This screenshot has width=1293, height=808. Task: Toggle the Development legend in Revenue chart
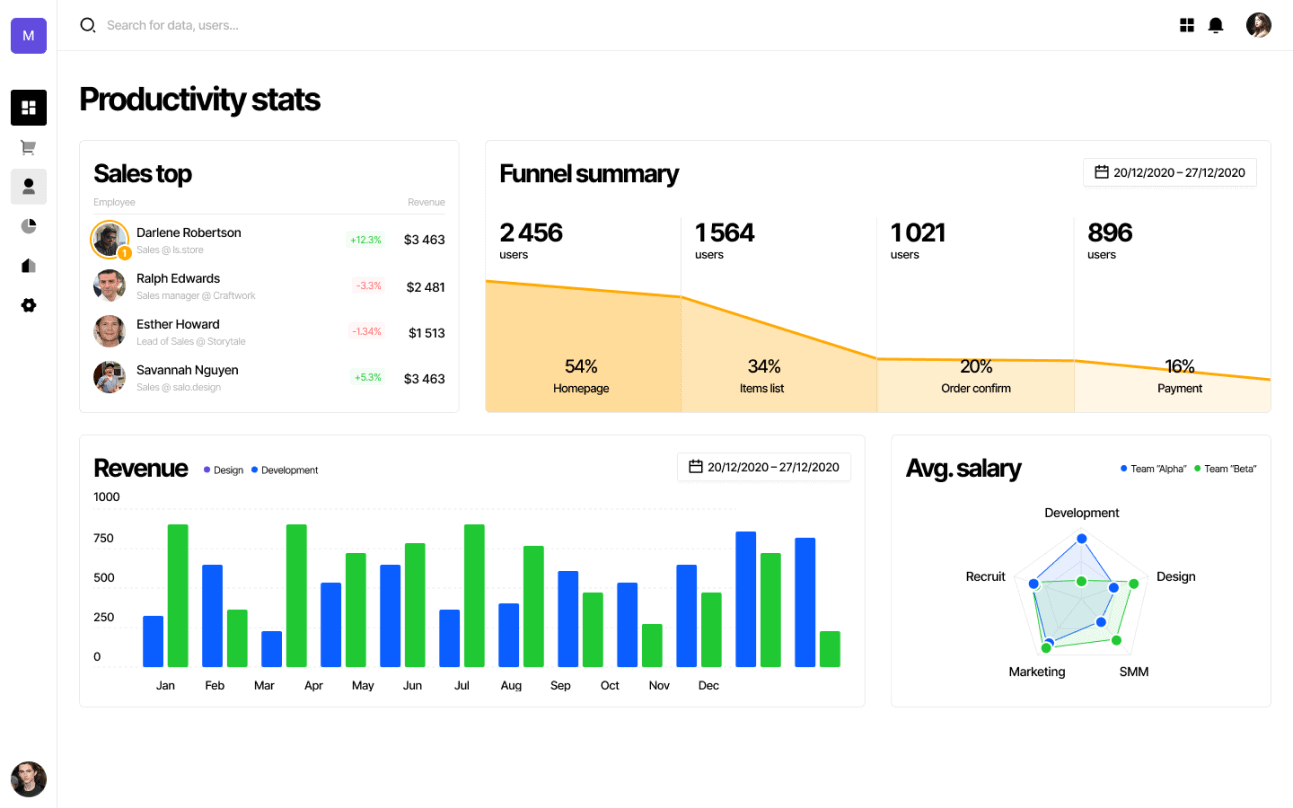pos(284,470)
